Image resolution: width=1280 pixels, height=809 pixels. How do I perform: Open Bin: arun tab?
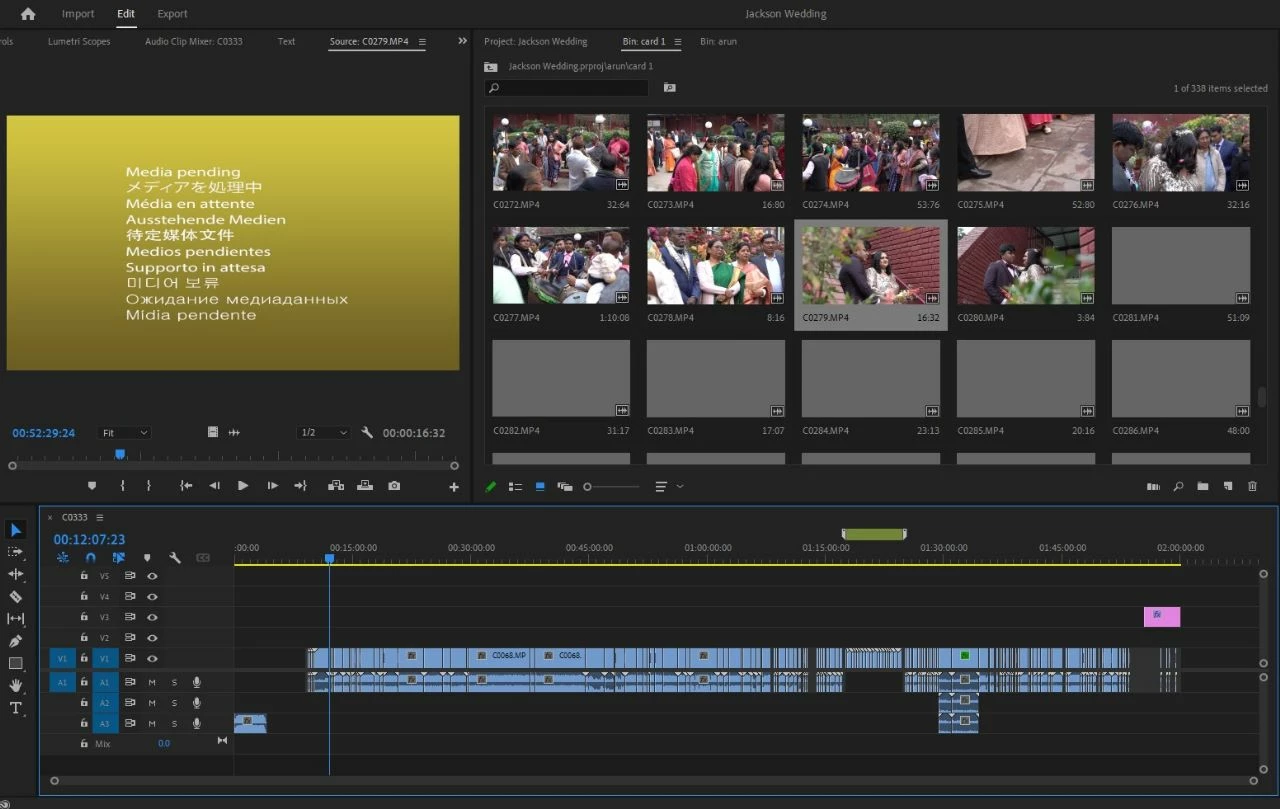click(718, 42)
